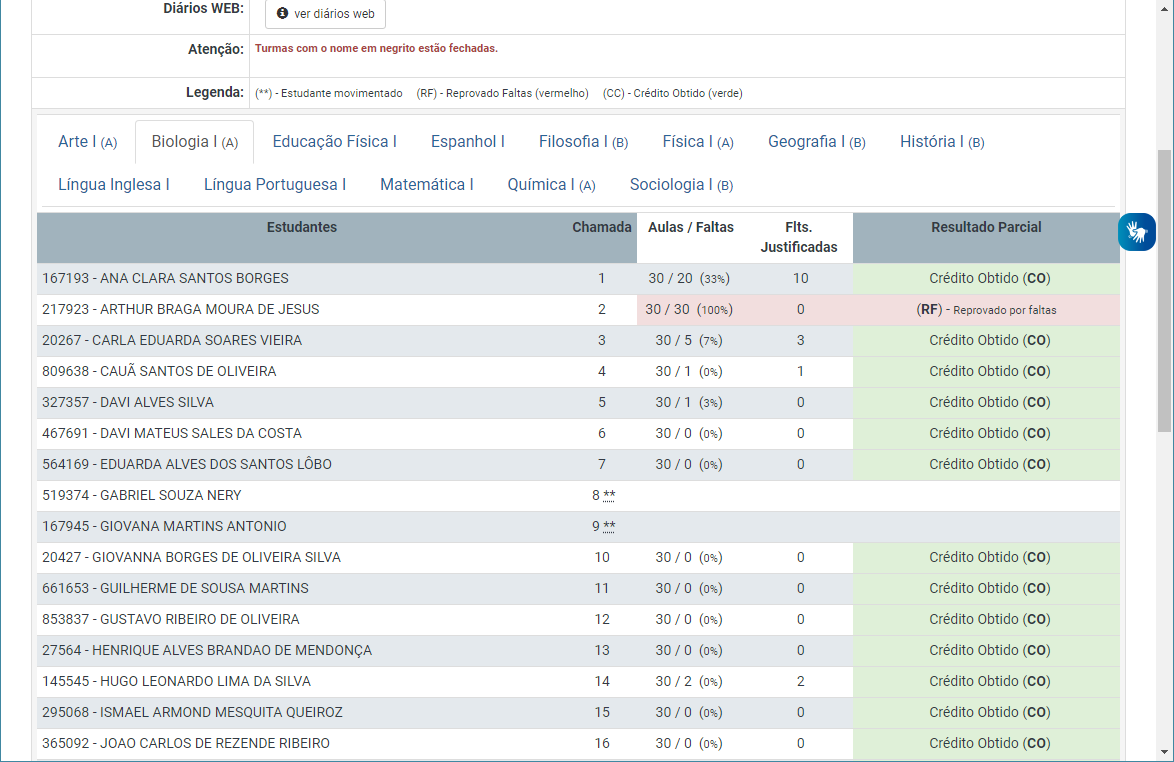Select student GIOVANA MARTINS ANTONIO
Screen dimensions: 1174x762
[x=164, y=526]
